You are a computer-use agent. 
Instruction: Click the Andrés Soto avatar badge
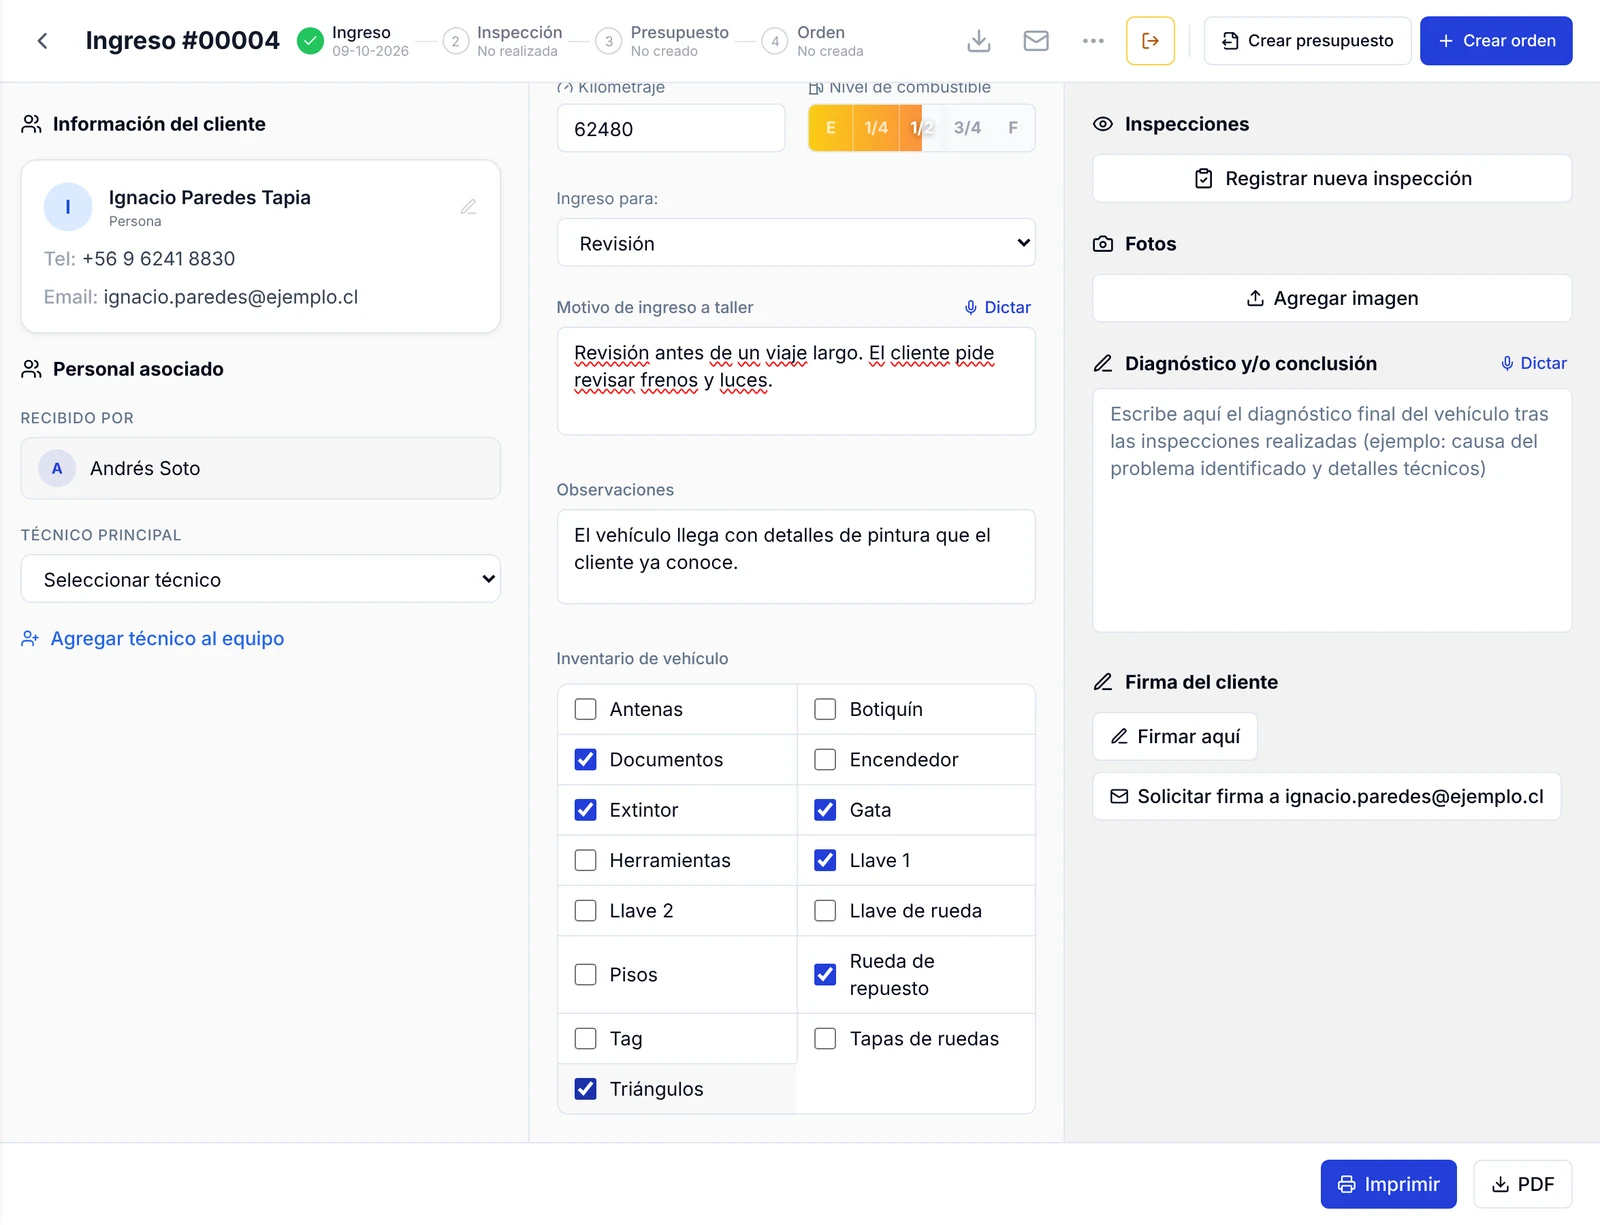coord(57,468)
